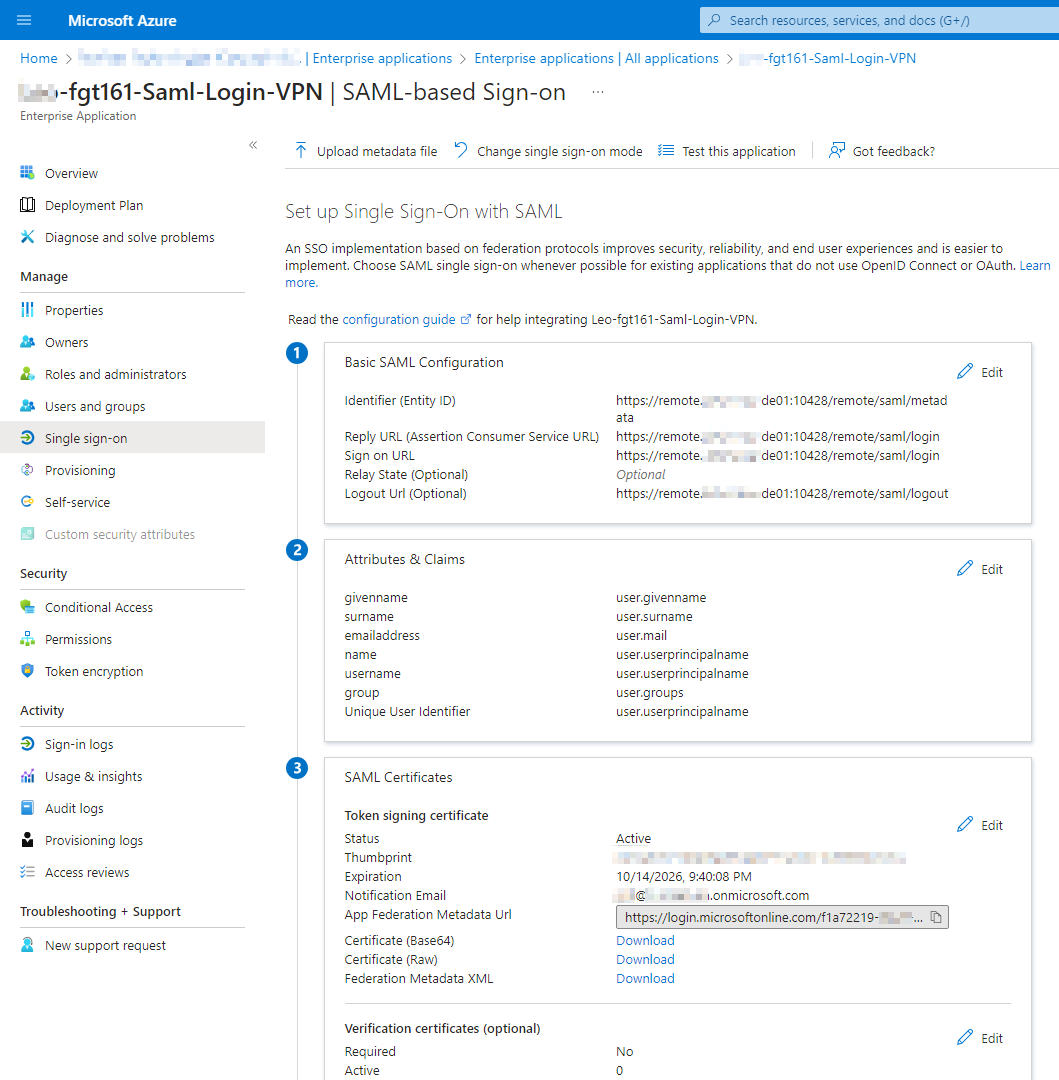
Task: Open the Azure portal hamburger menu
Action: (22, 20)
